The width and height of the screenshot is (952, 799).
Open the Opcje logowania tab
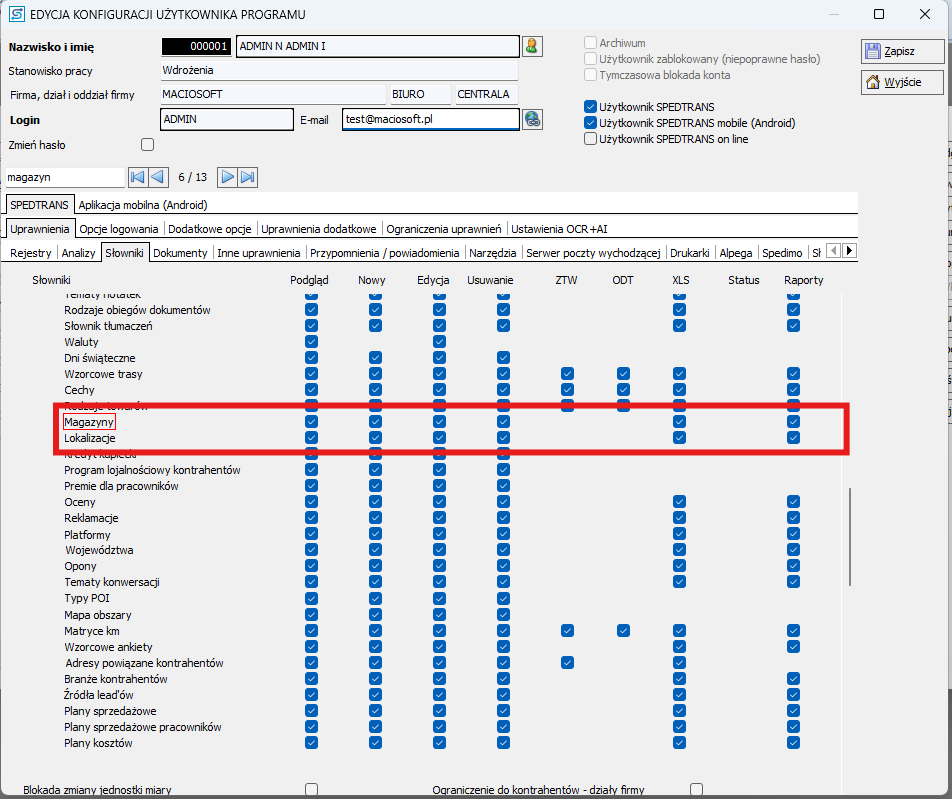point(119,229)
